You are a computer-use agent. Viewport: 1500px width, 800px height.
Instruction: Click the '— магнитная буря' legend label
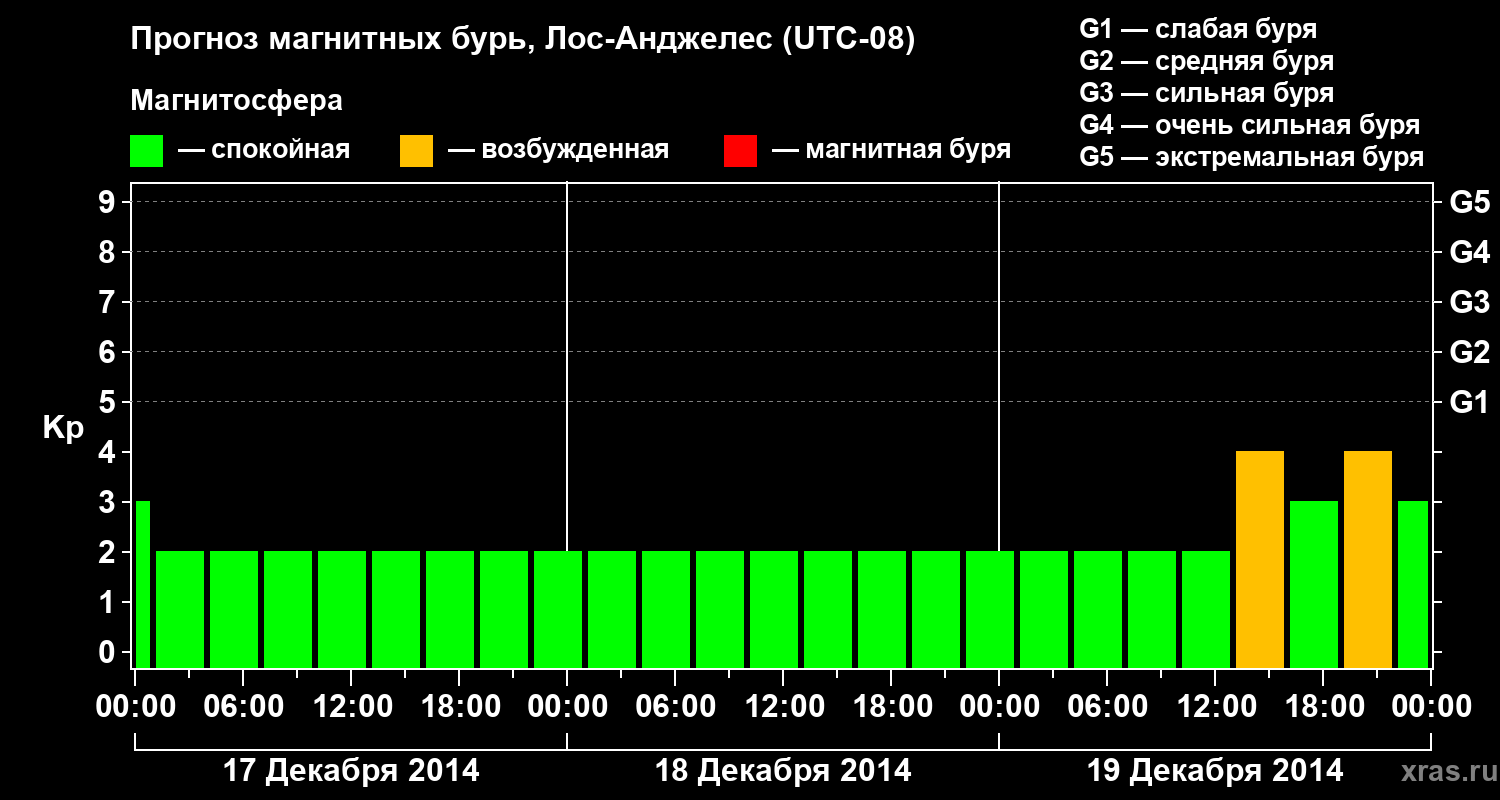[x=891, y=150]
